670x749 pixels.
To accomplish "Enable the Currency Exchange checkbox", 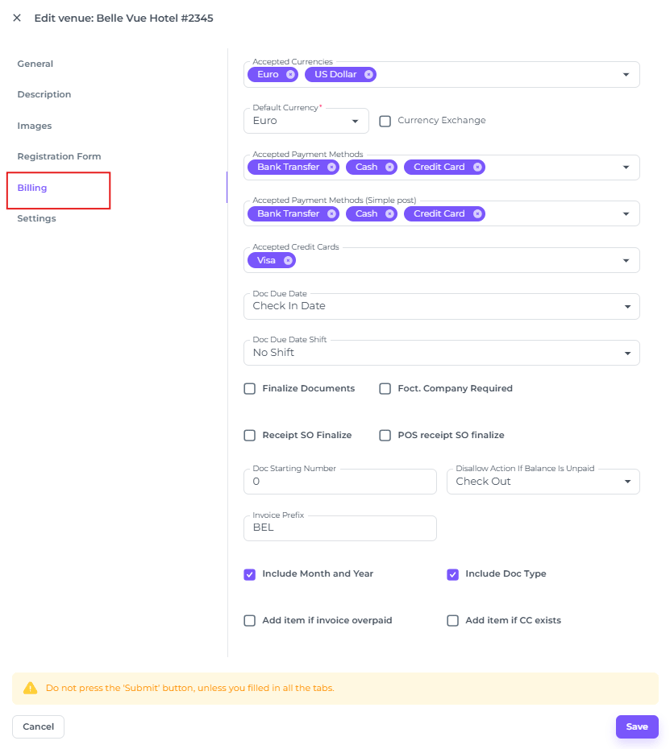I will pyautogui.click(x=385, y=121).
